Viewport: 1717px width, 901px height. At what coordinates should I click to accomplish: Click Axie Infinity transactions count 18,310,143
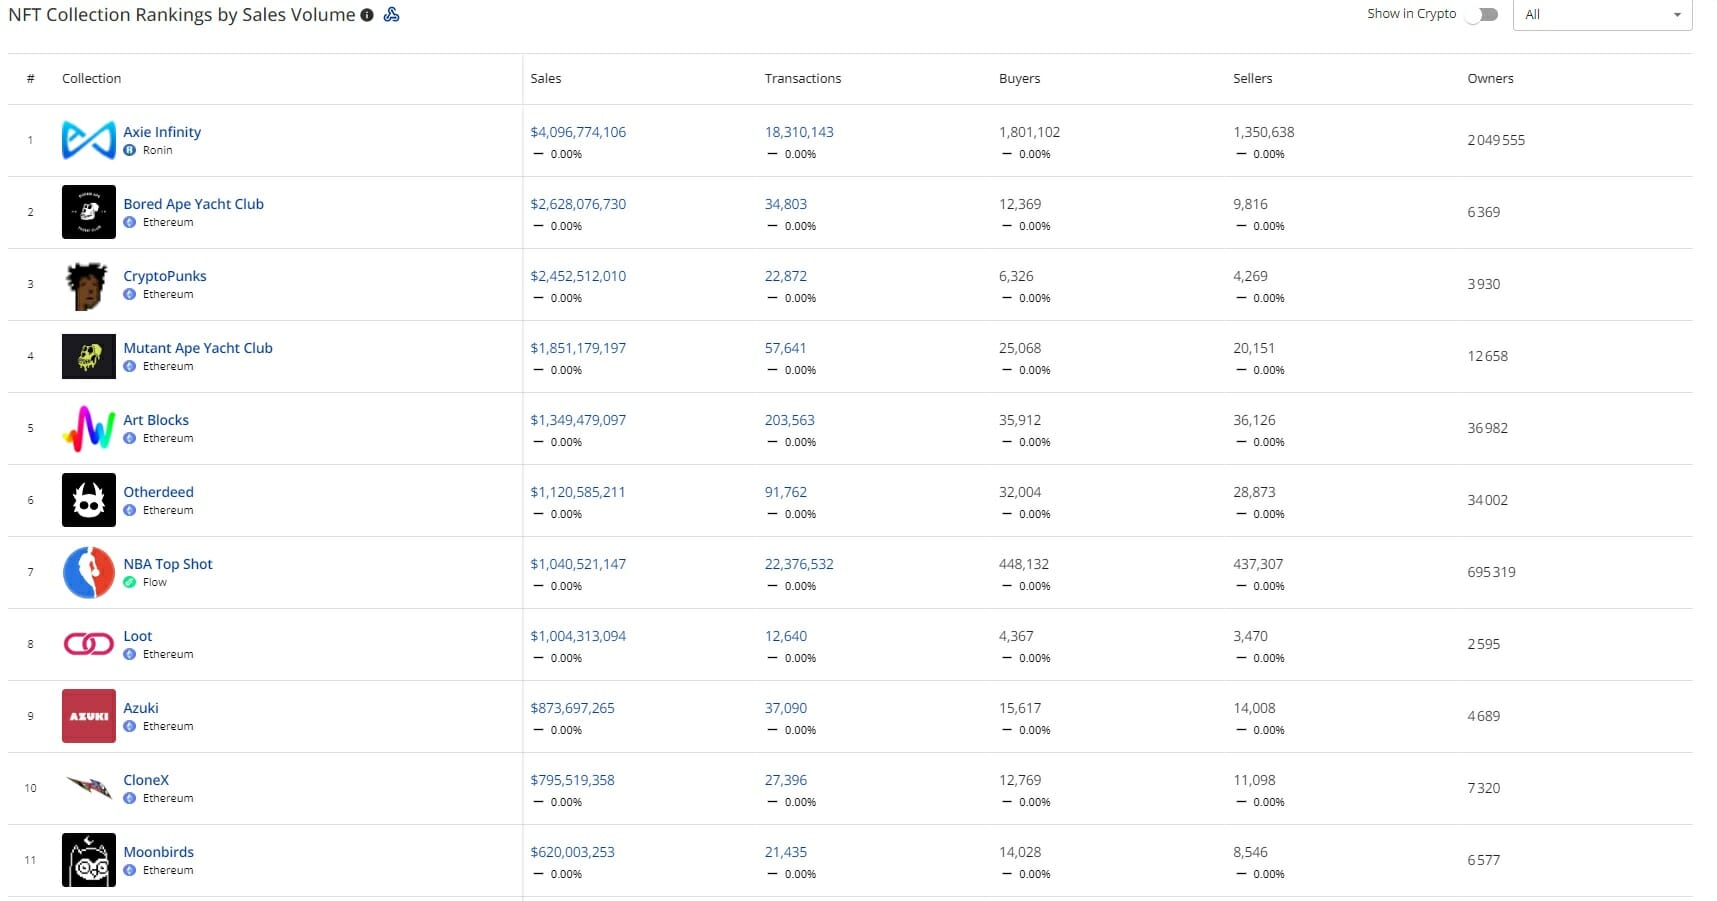coord(799,132)
